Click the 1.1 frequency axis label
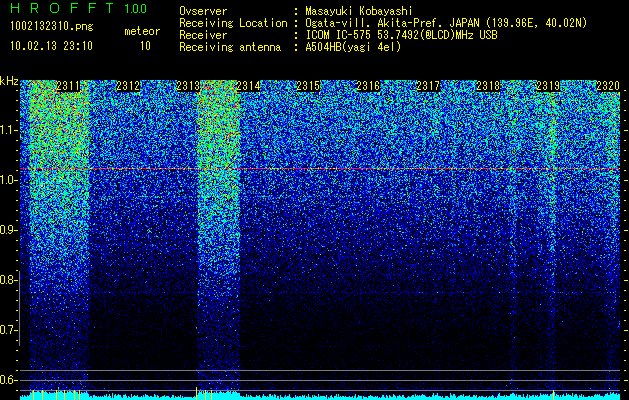The width and height of the screenshot is (629, 400). coord(7,130)
